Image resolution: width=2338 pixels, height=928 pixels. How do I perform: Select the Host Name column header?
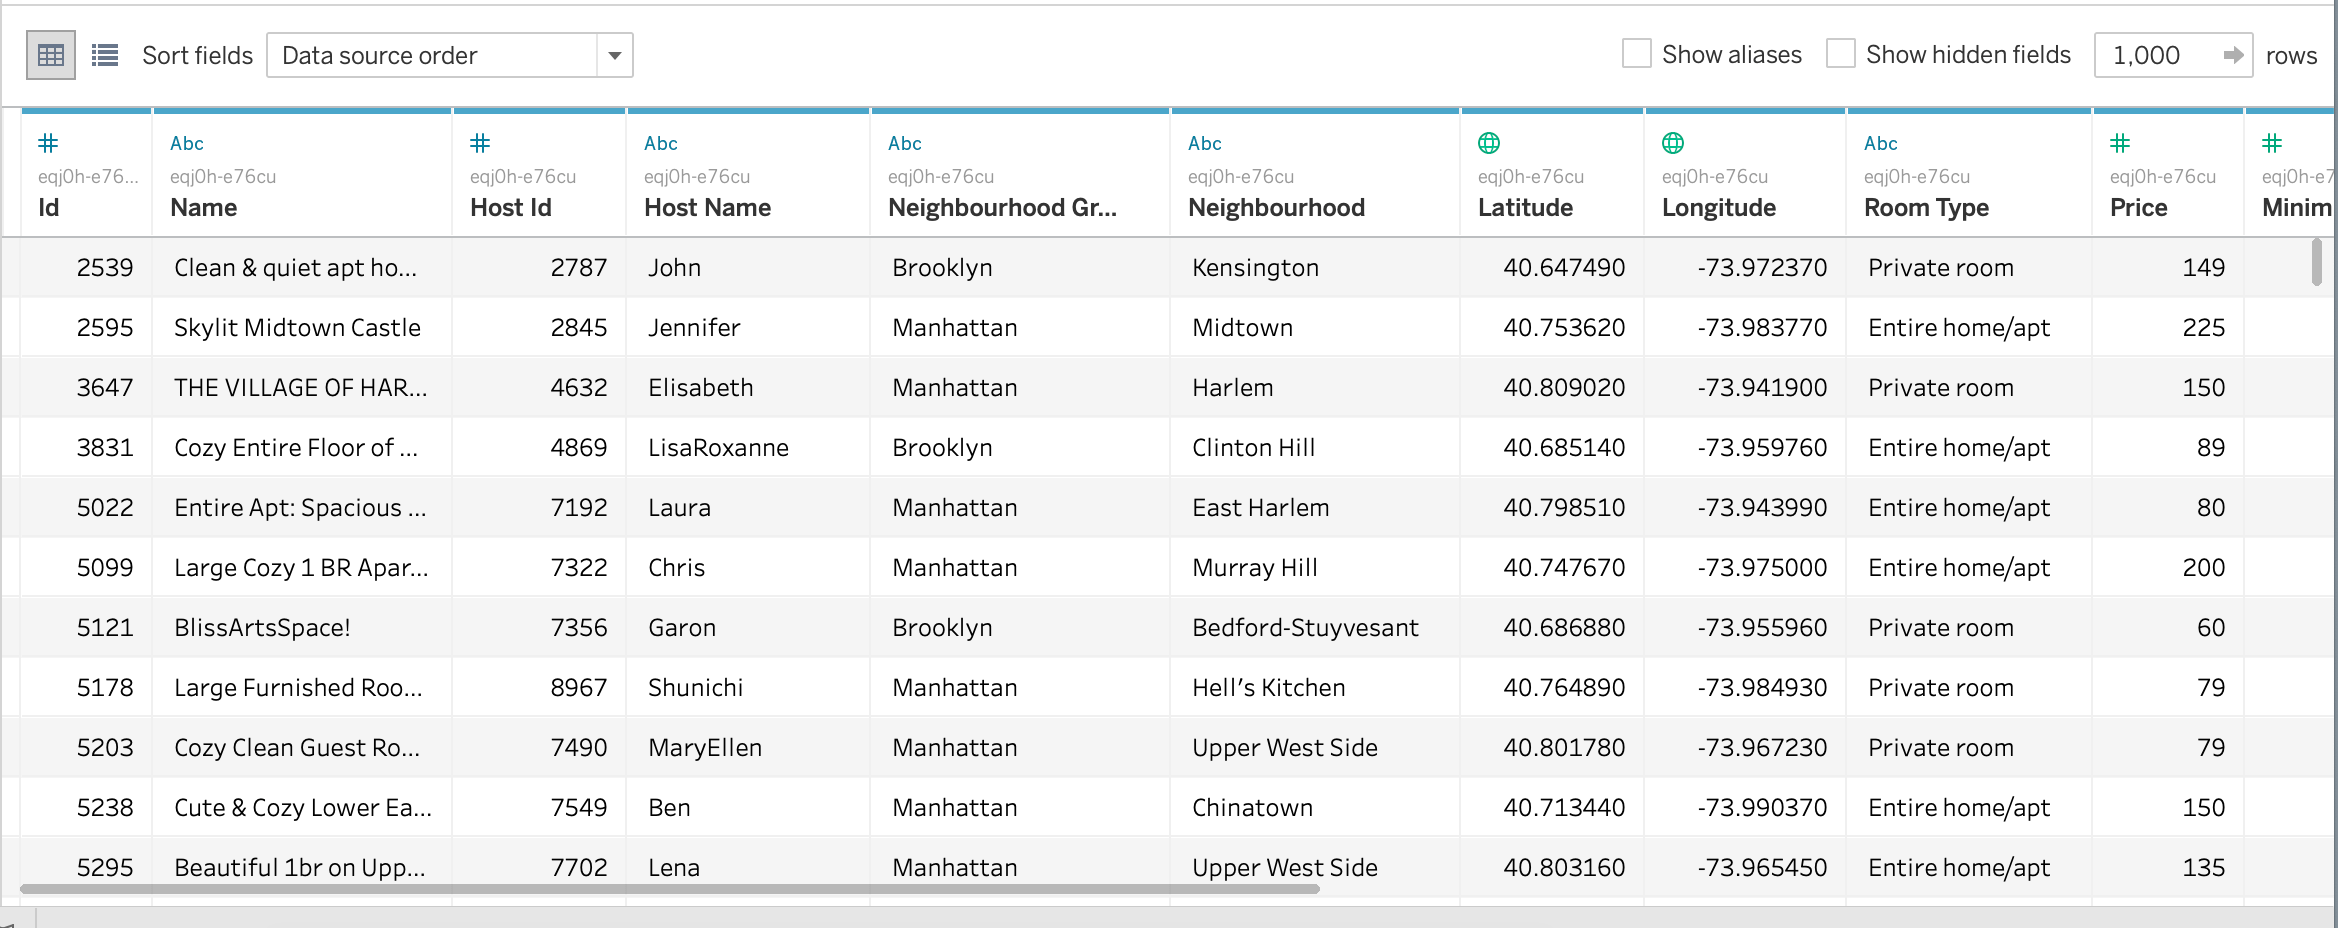[707, 207]
